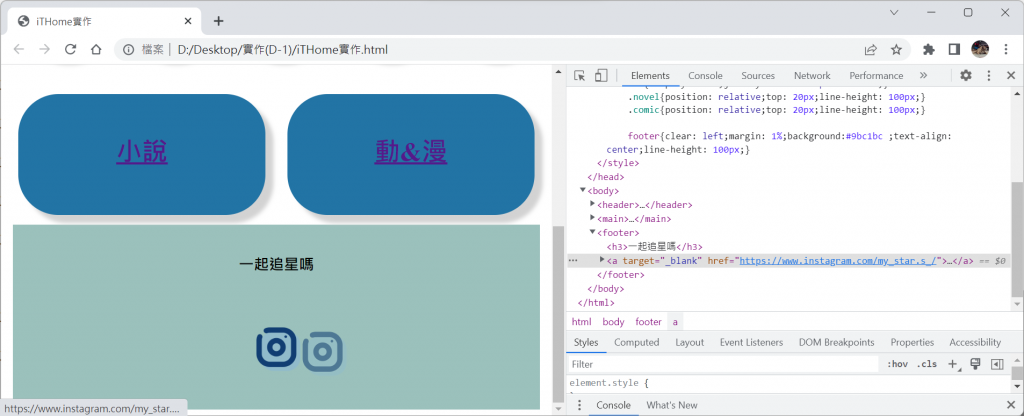
Task: Toggle computed styles sidebar icon
Action: 997,364
